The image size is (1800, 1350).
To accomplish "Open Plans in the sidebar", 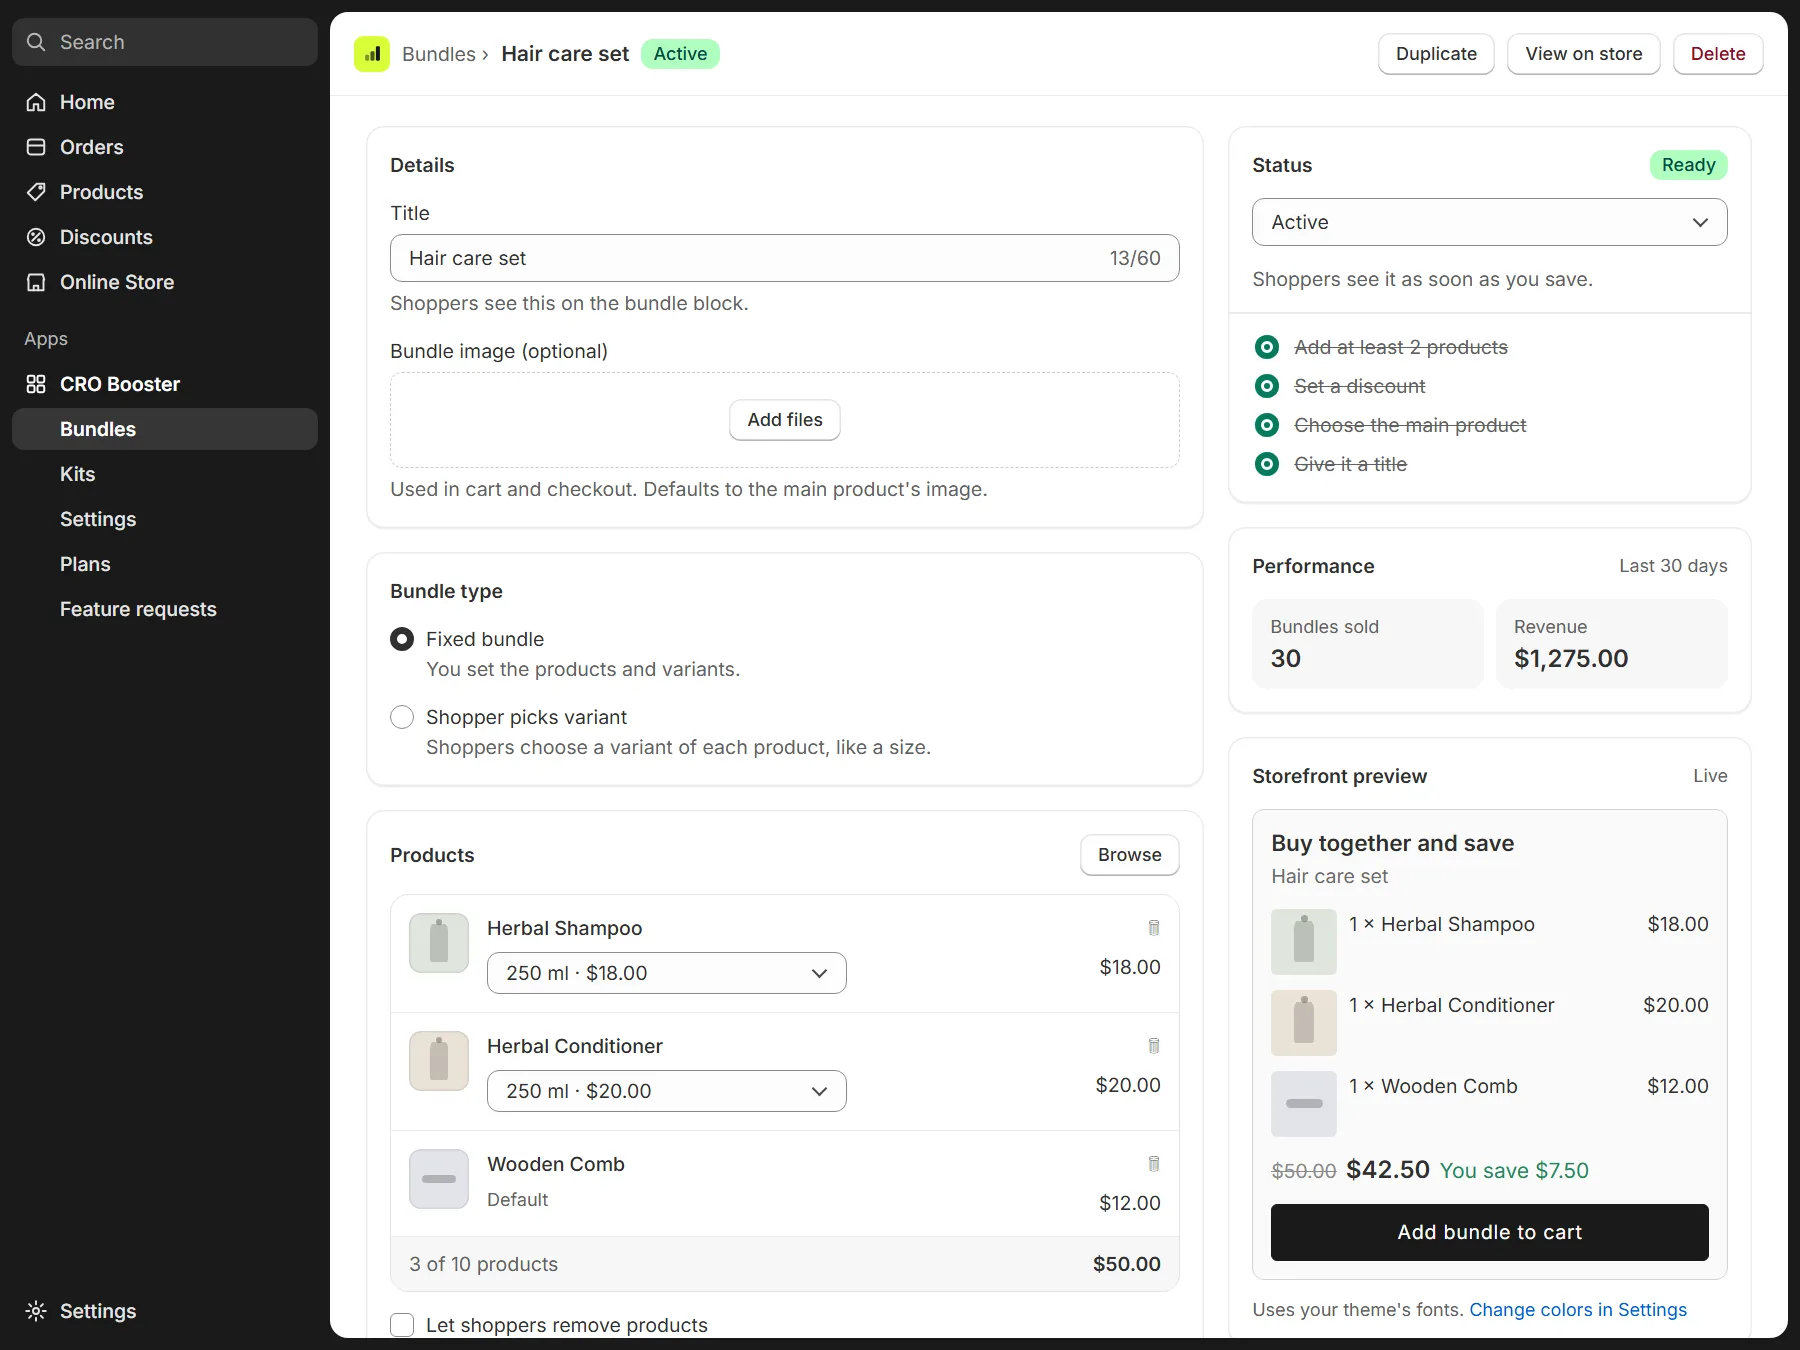I will pyautogui.click(x=165, y=564).
